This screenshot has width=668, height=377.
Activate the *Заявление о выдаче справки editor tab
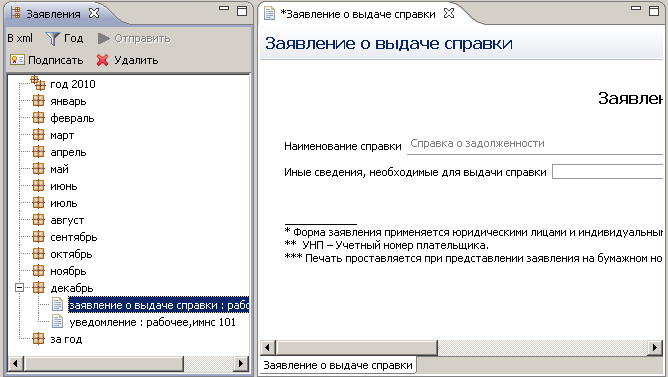[x=358, y=14]
